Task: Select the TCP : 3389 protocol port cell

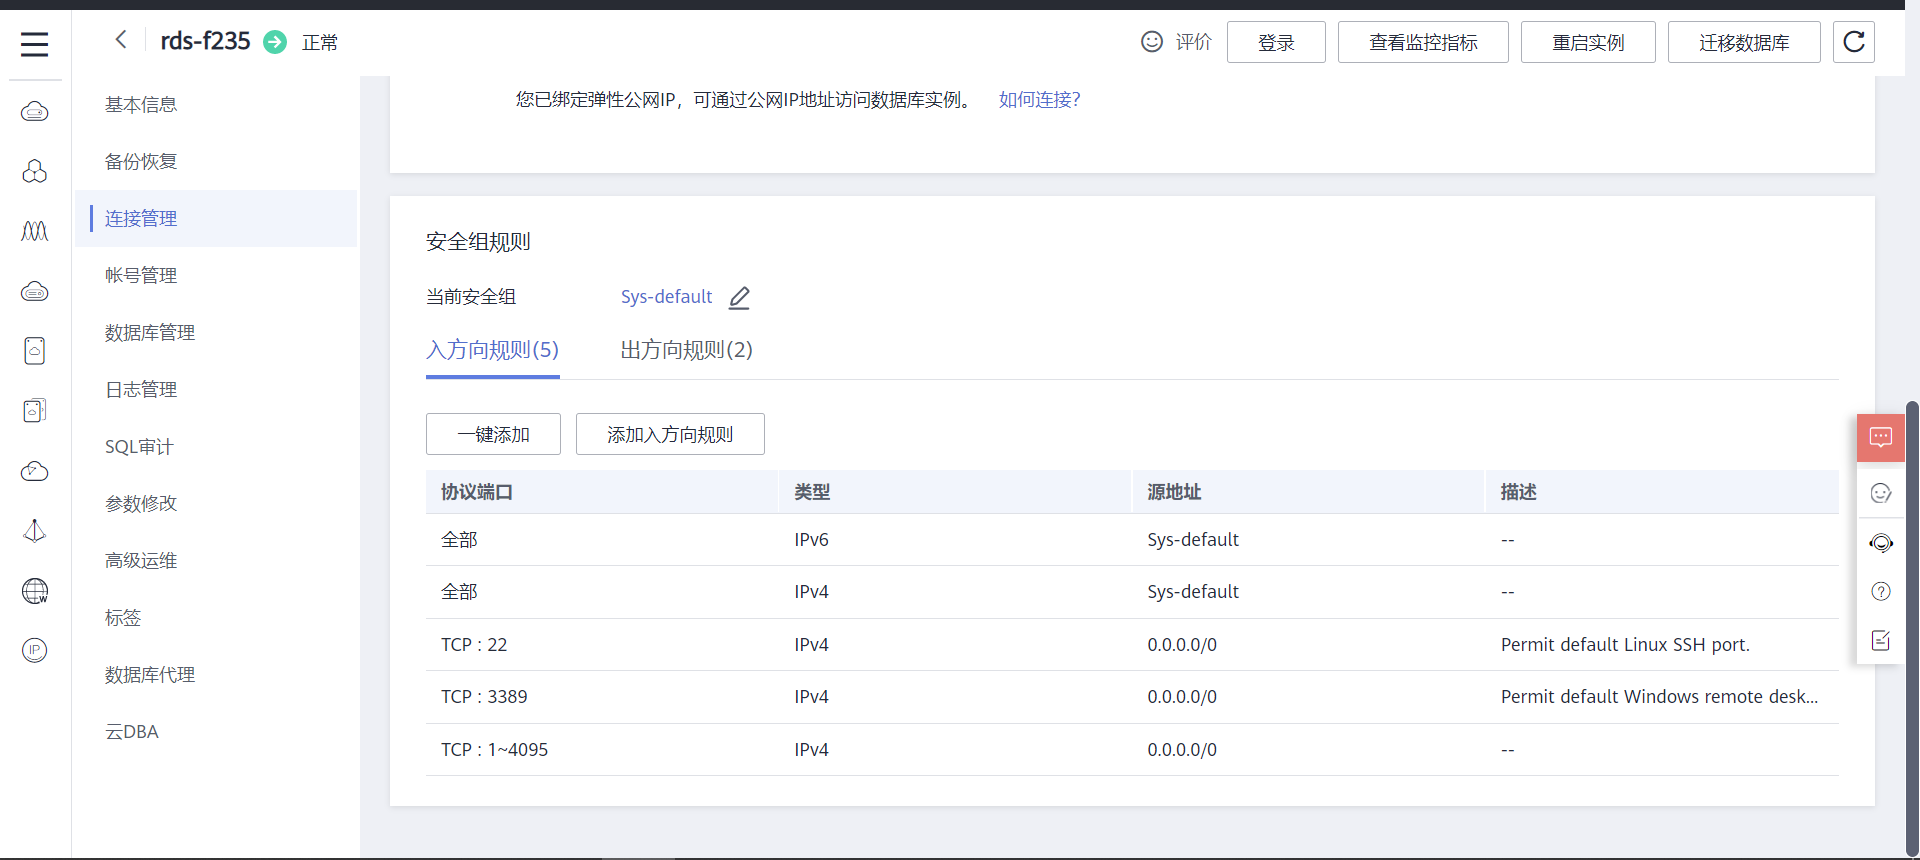Action: tap(484, 697)
